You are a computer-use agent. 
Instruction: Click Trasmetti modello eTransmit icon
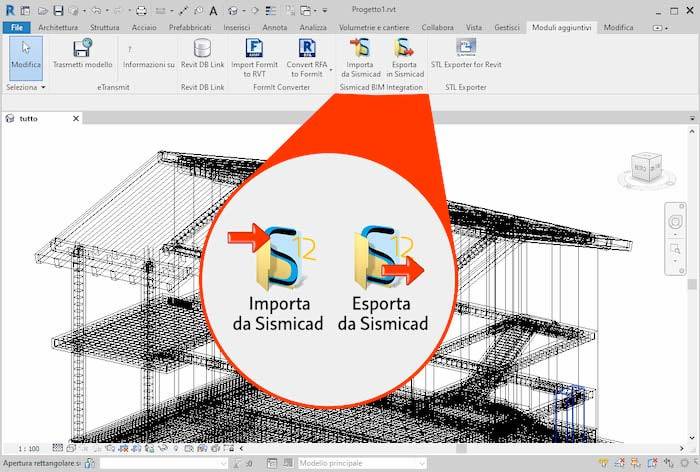point(83,54)
